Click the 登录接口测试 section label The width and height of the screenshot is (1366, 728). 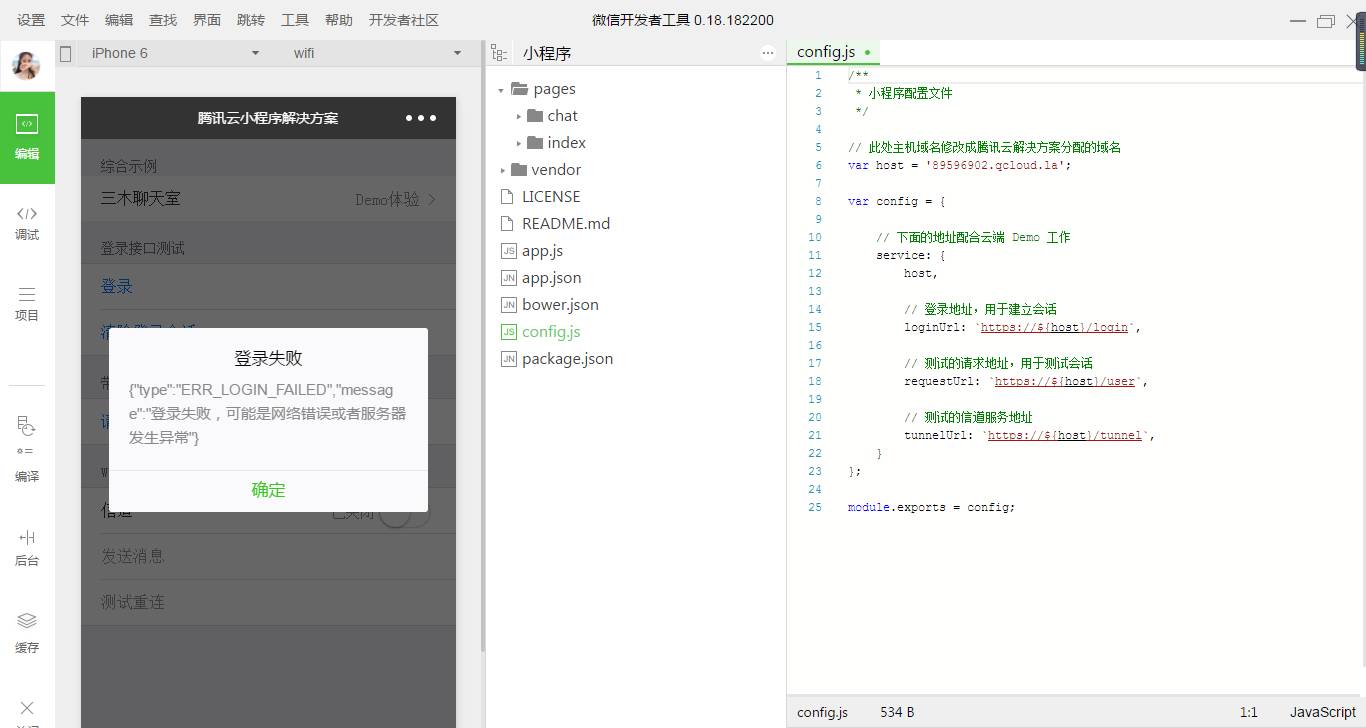(143, 248)
